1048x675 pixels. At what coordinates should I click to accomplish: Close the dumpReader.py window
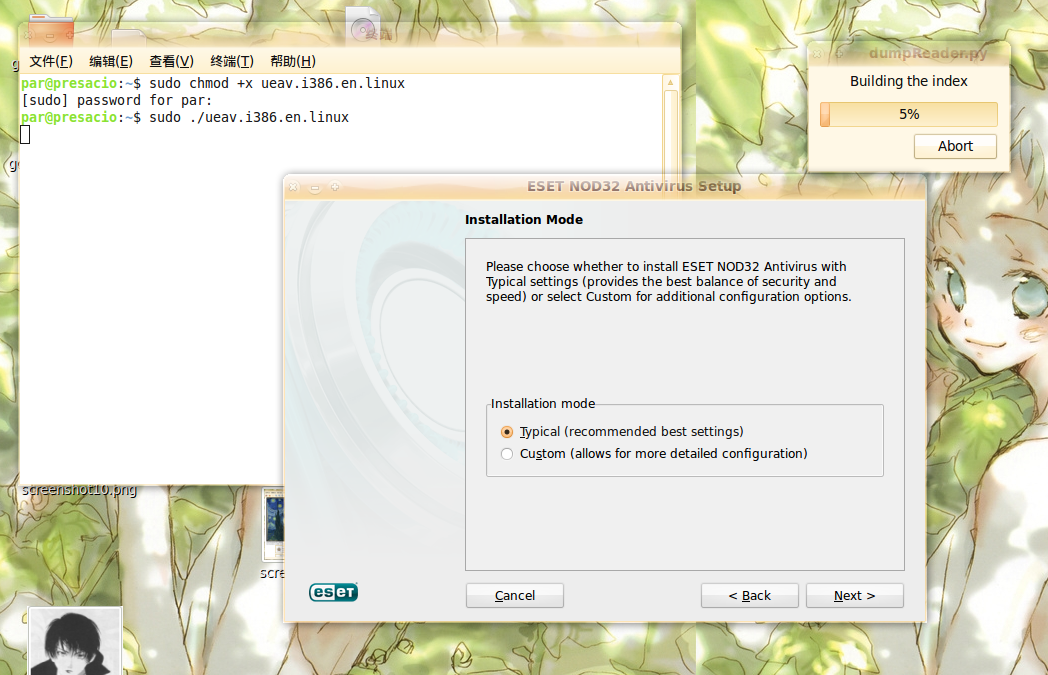[x=817, y=53]
